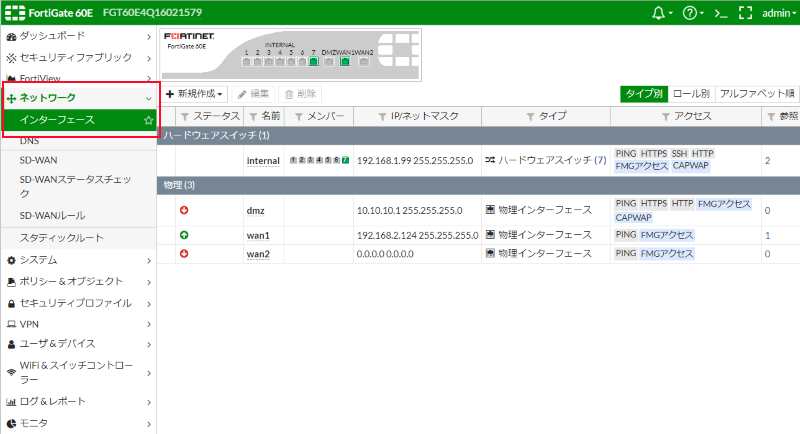The image size is (800, 434).
Task: Select the wan2 interface name
Action: [x=258, y=254]
